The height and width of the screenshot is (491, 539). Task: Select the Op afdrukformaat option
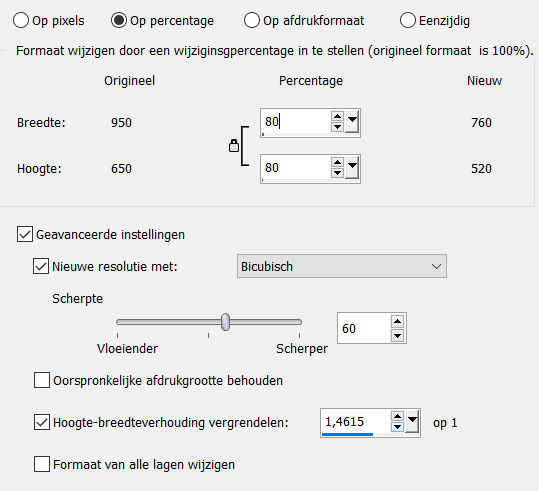252,20
